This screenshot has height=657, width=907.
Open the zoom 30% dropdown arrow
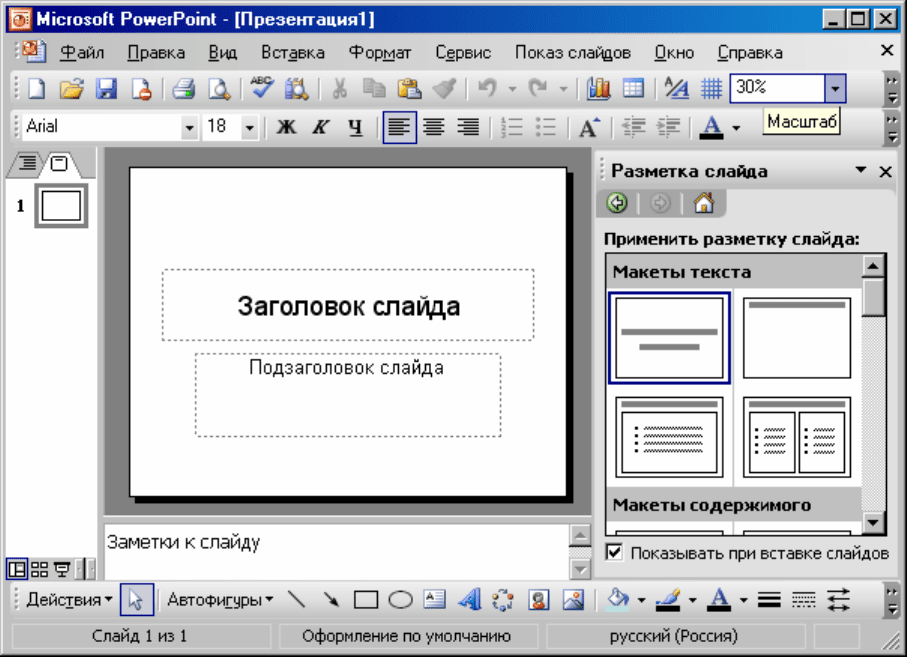[x=835, y=89]
